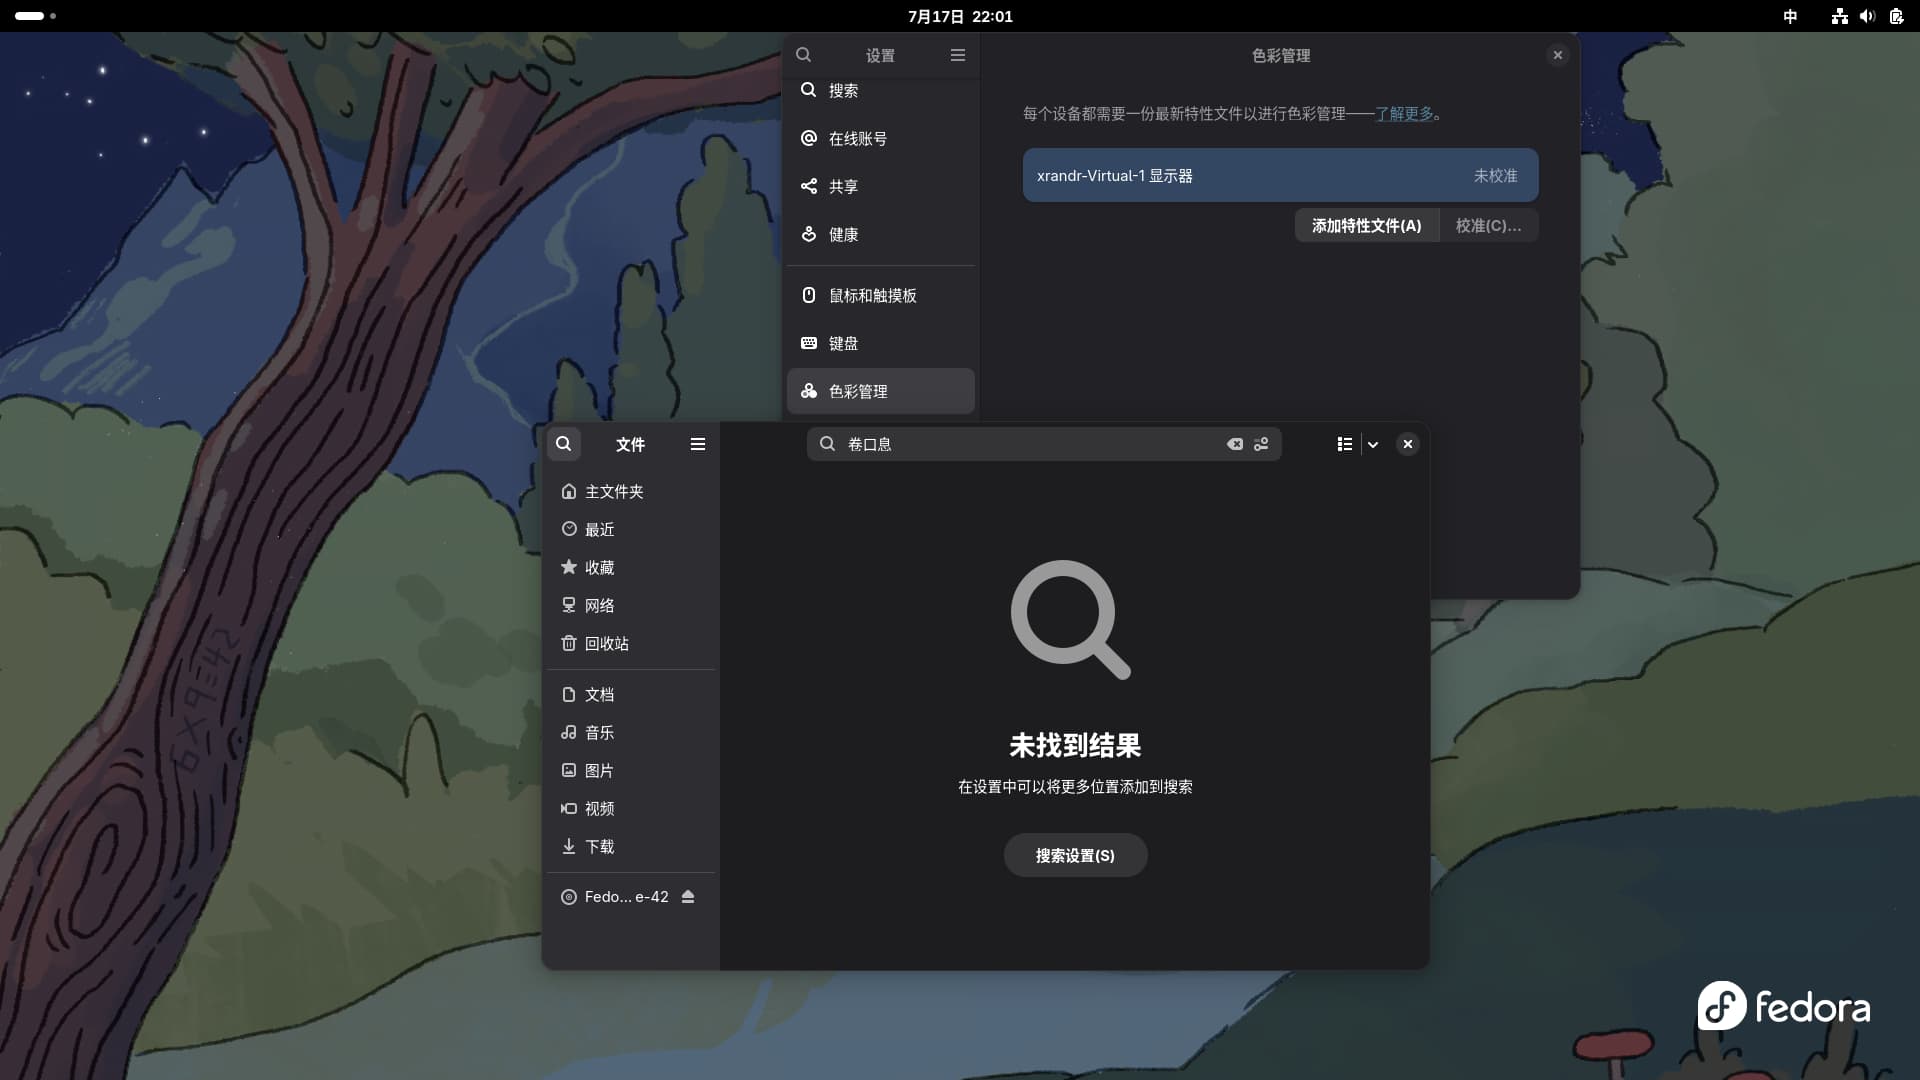
Task: Click the Settings search magnifier icon
Action: tap(804, 55)
